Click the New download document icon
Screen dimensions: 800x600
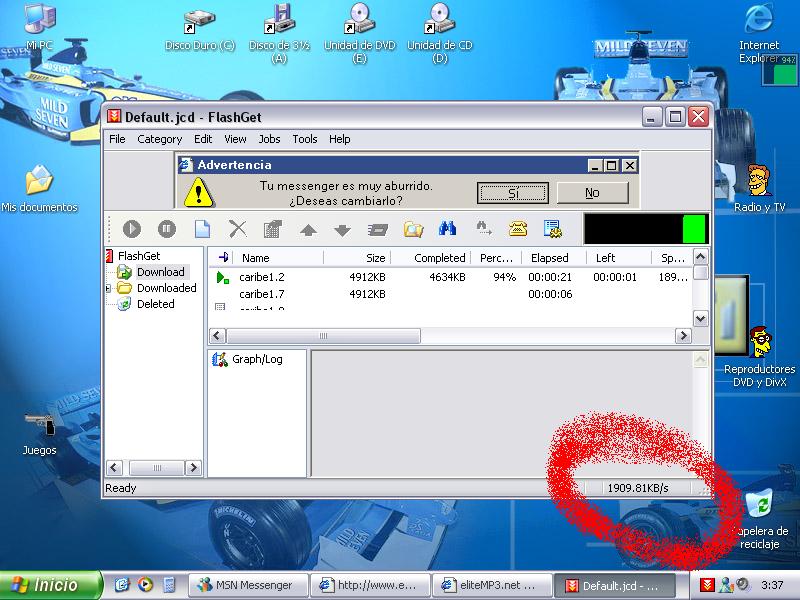201,229
